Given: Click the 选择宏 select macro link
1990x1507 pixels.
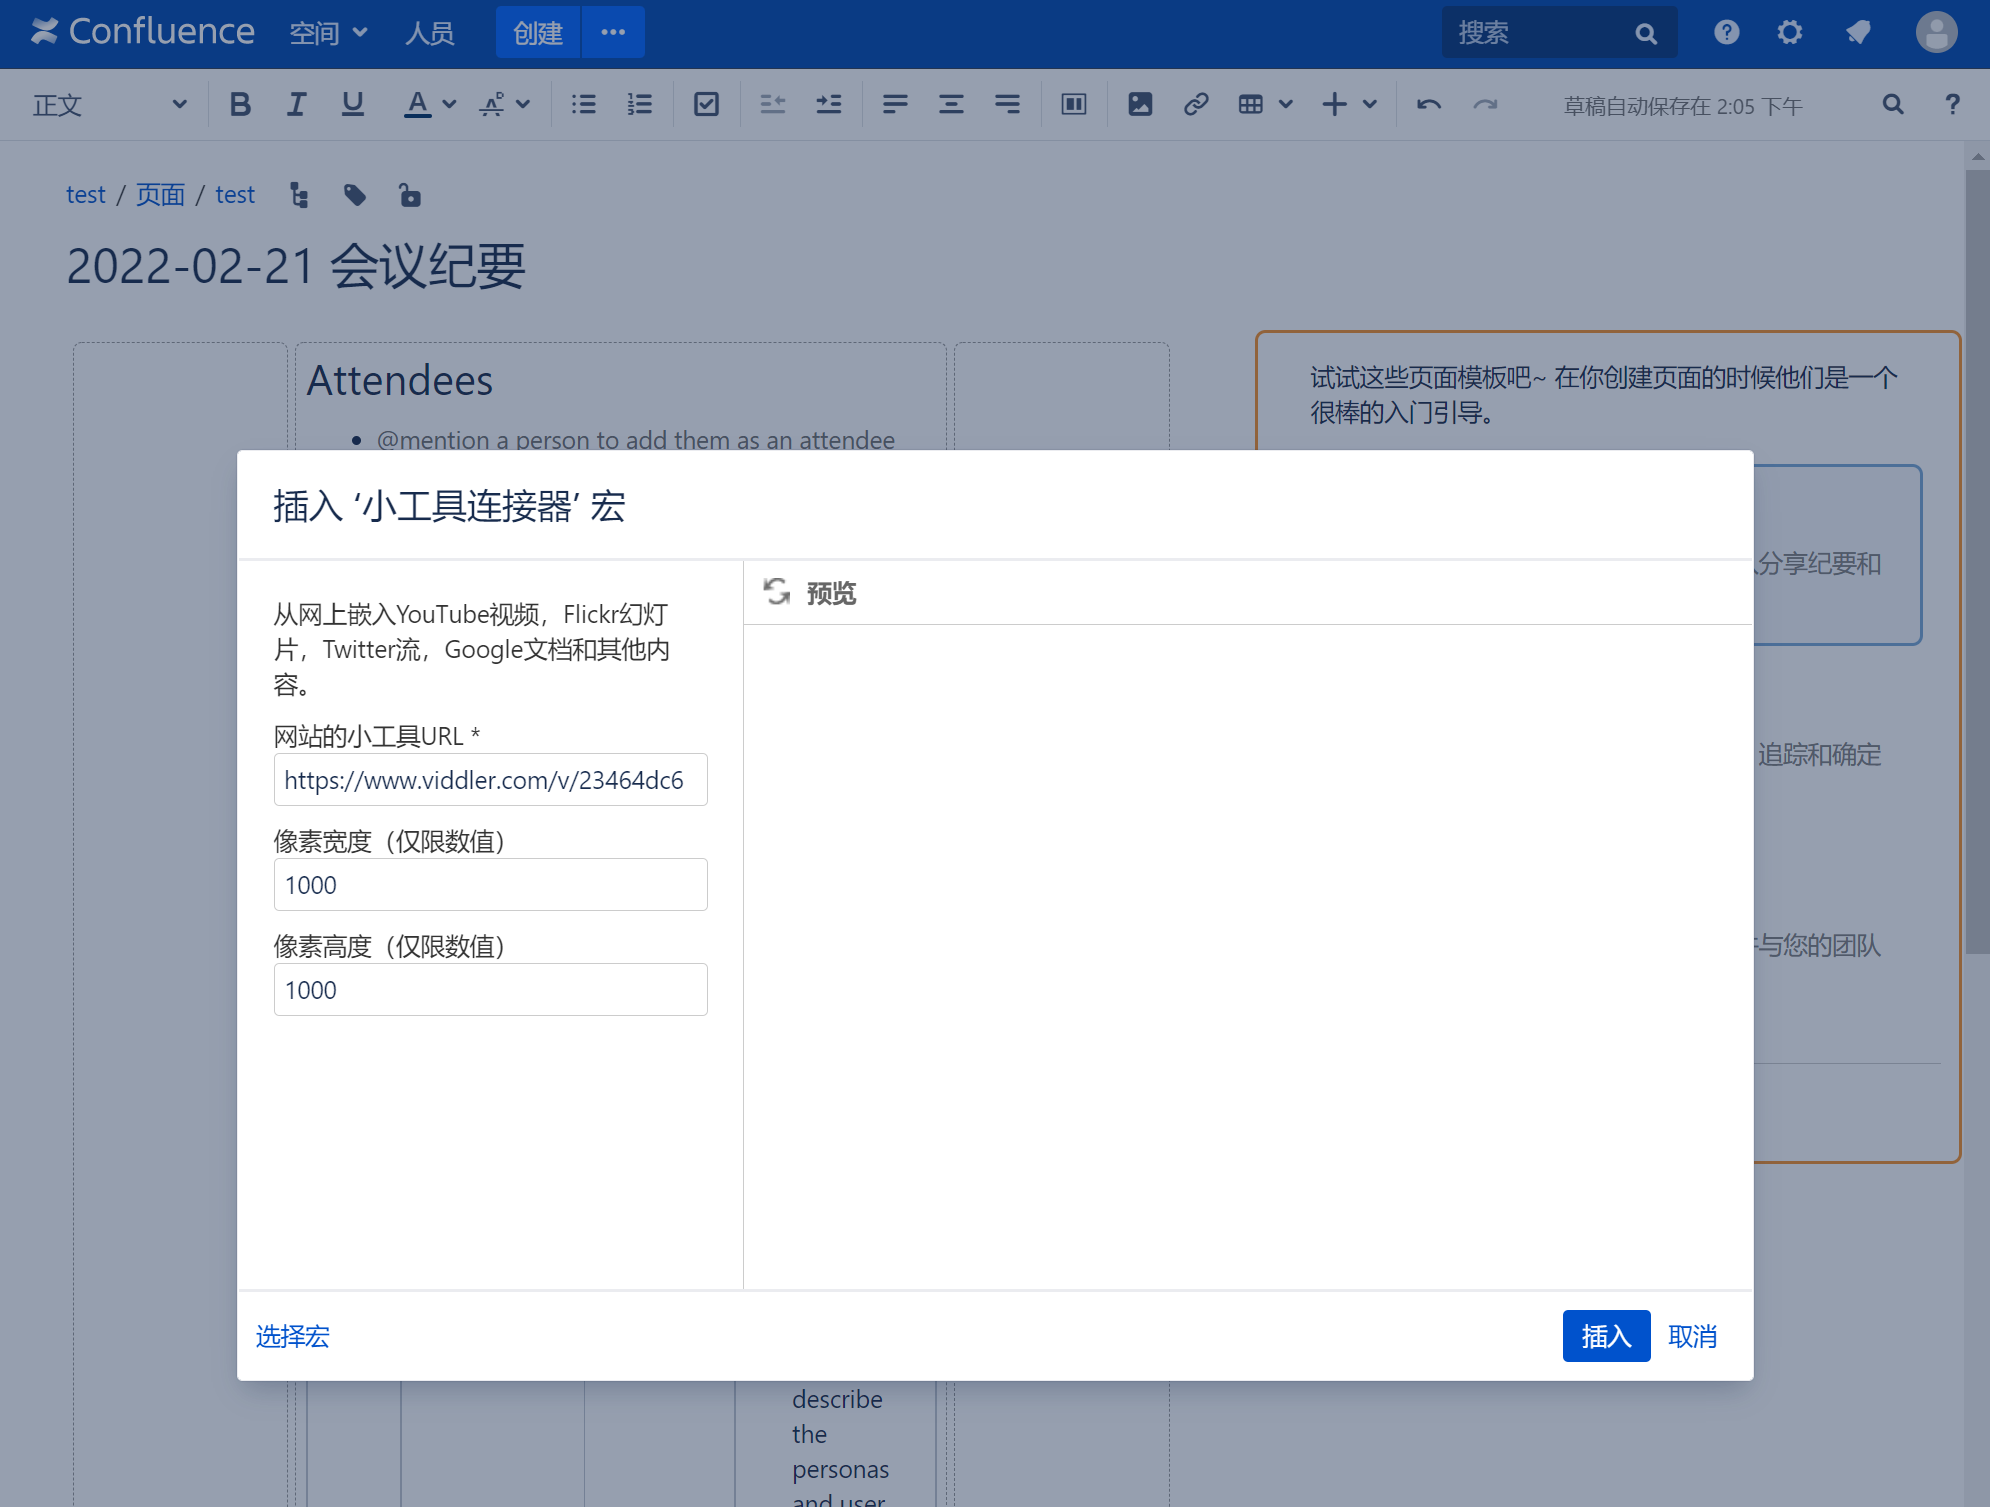Looking at the screenshot, I should click(x=292, y=1336).
